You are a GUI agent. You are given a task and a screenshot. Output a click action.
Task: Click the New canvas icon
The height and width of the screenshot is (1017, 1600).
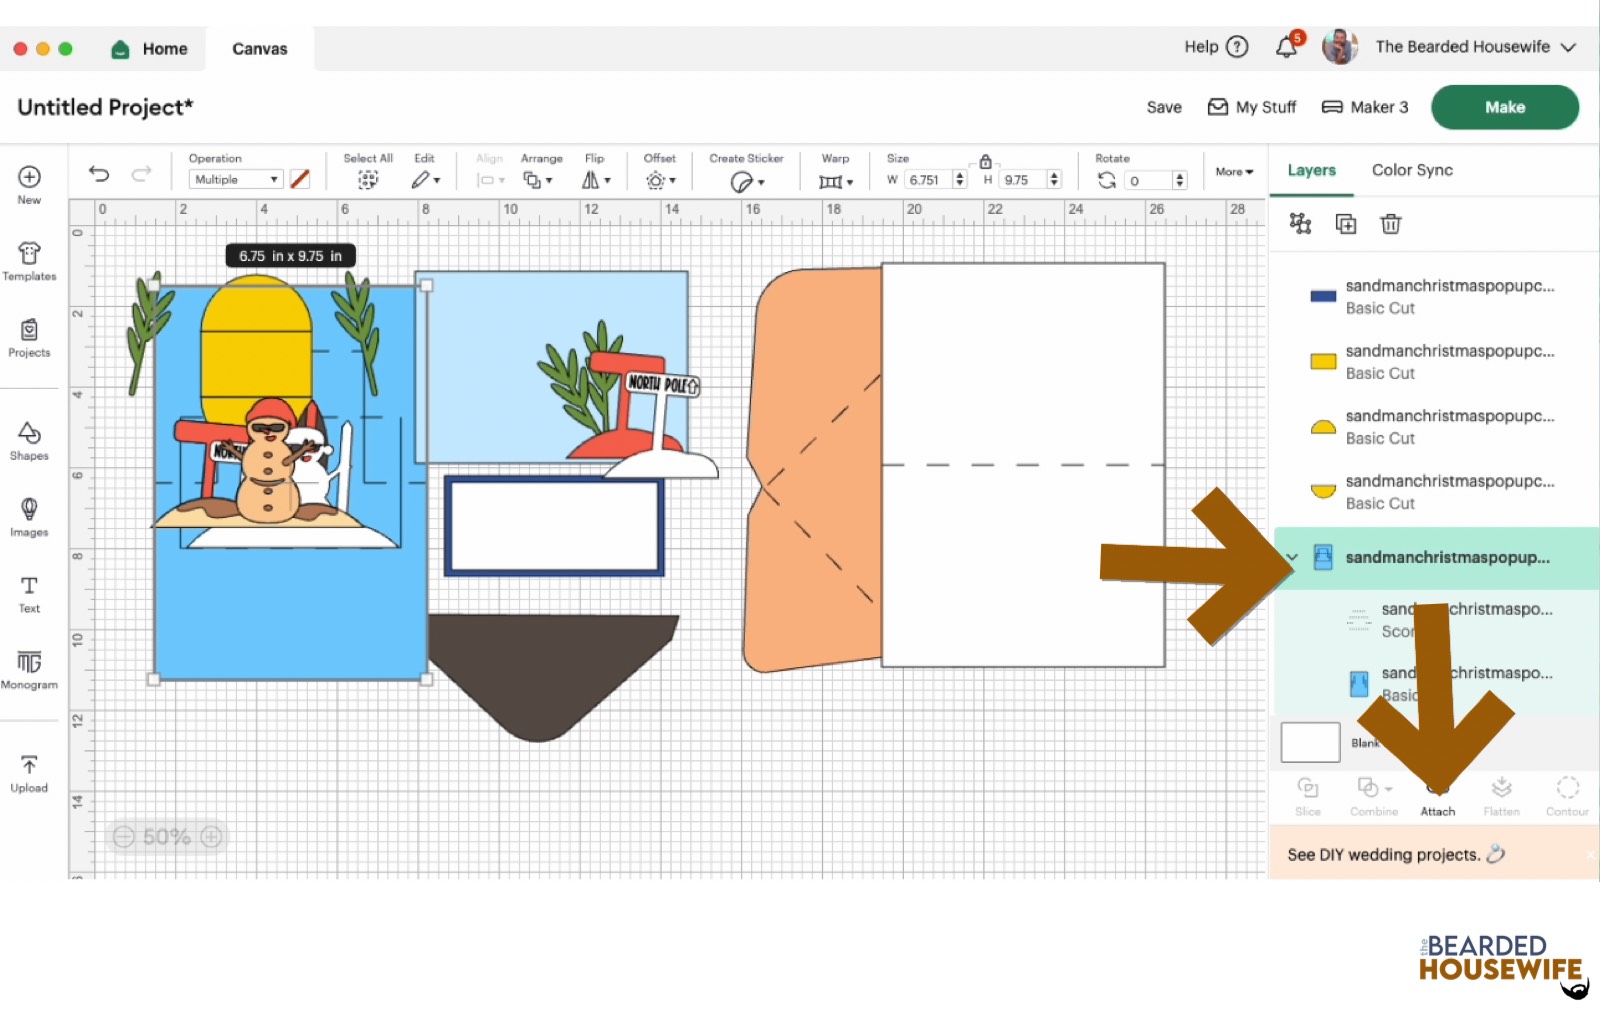pyautogui.click(x=29, y=177)
